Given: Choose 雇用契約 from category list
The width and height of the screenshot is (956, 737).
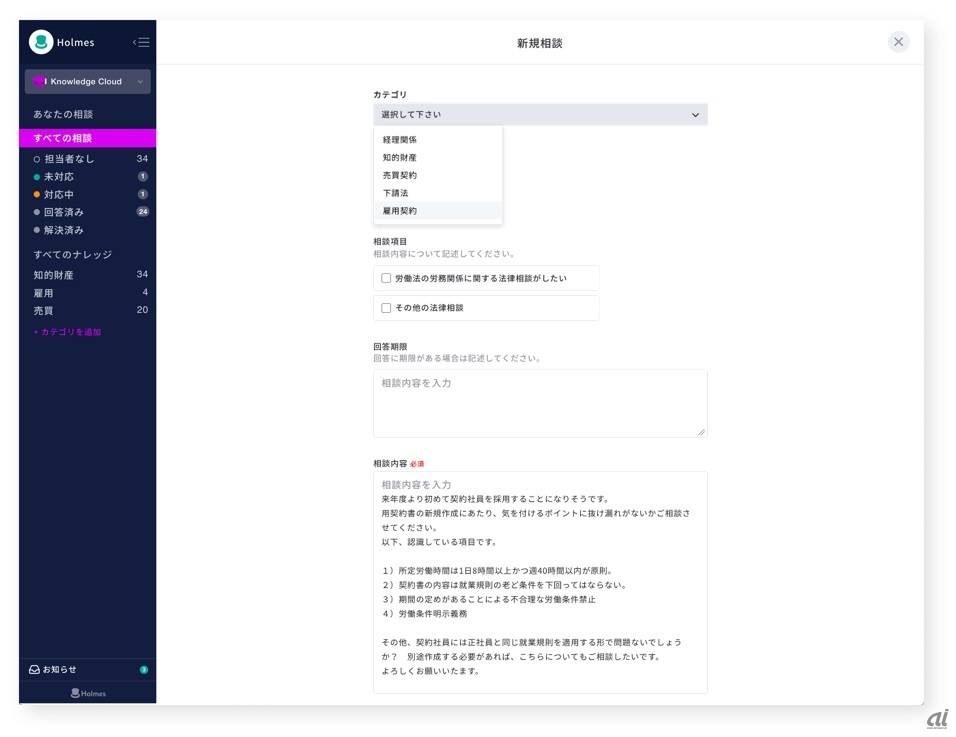Looking at the screenshot, I should click(x=438, y=210).
